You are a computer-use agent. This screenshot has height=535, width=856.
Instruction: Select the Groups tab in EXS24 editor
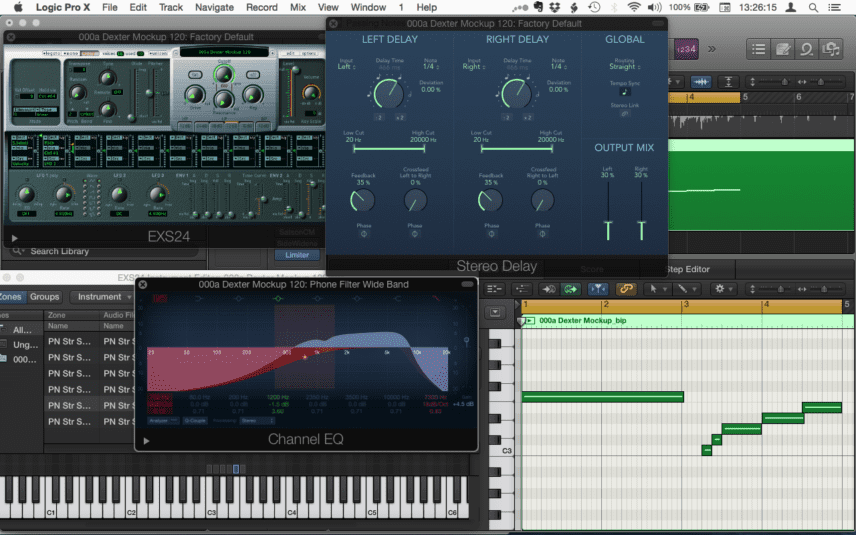click(x=44, y=296)
